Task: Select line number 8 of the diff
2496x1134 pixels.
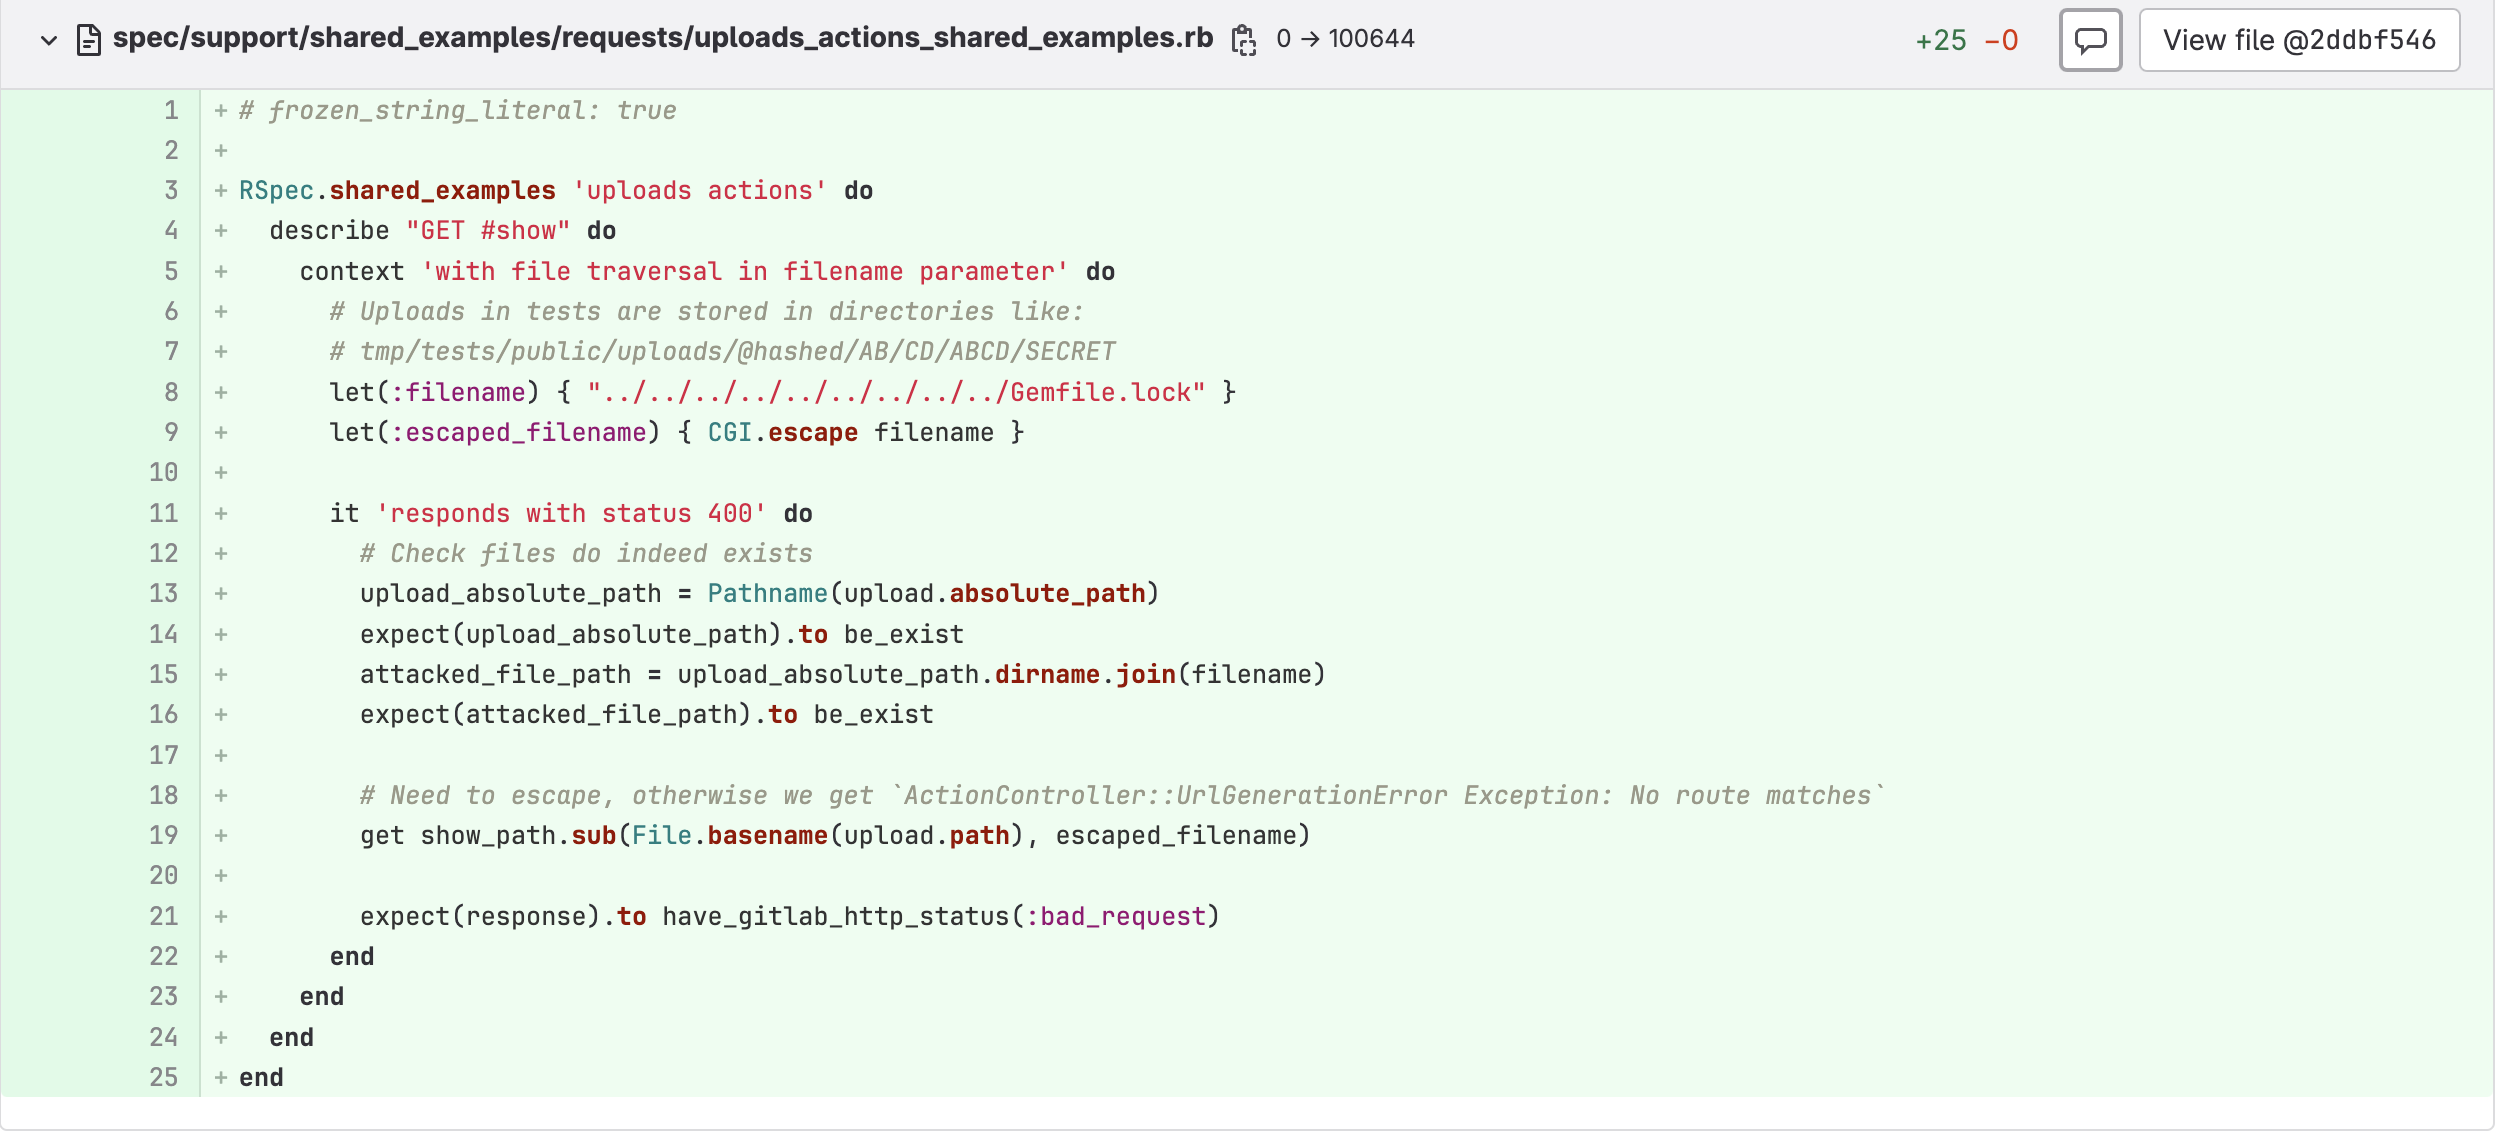Action: [171, 392]
